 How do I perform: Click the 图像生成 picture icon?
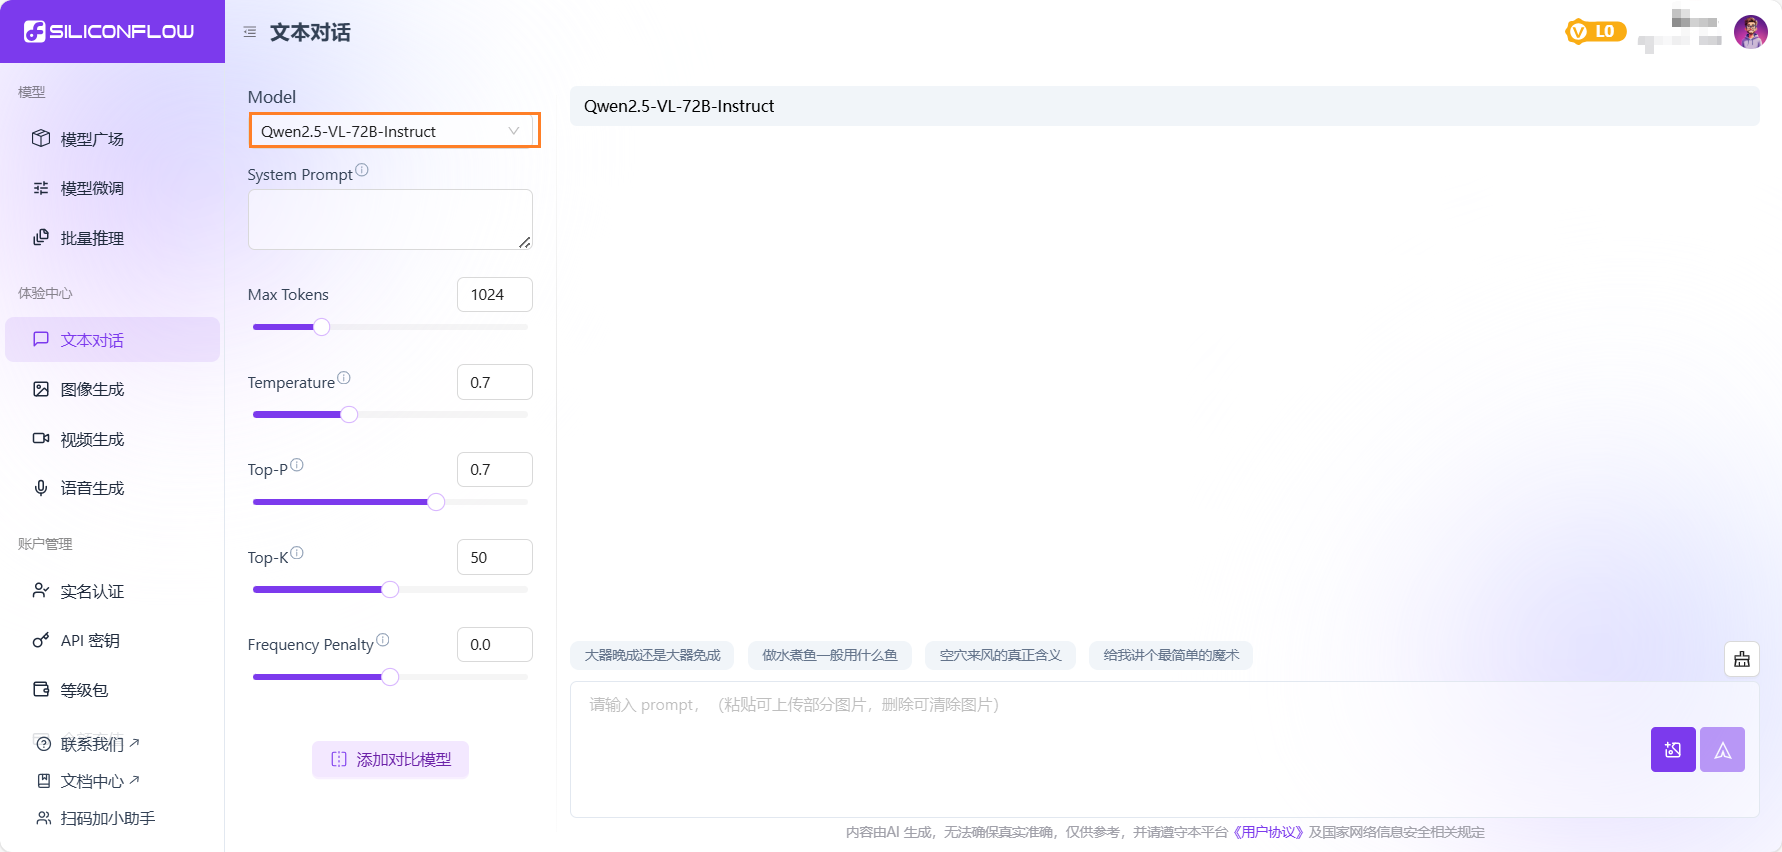coord(41,389)
